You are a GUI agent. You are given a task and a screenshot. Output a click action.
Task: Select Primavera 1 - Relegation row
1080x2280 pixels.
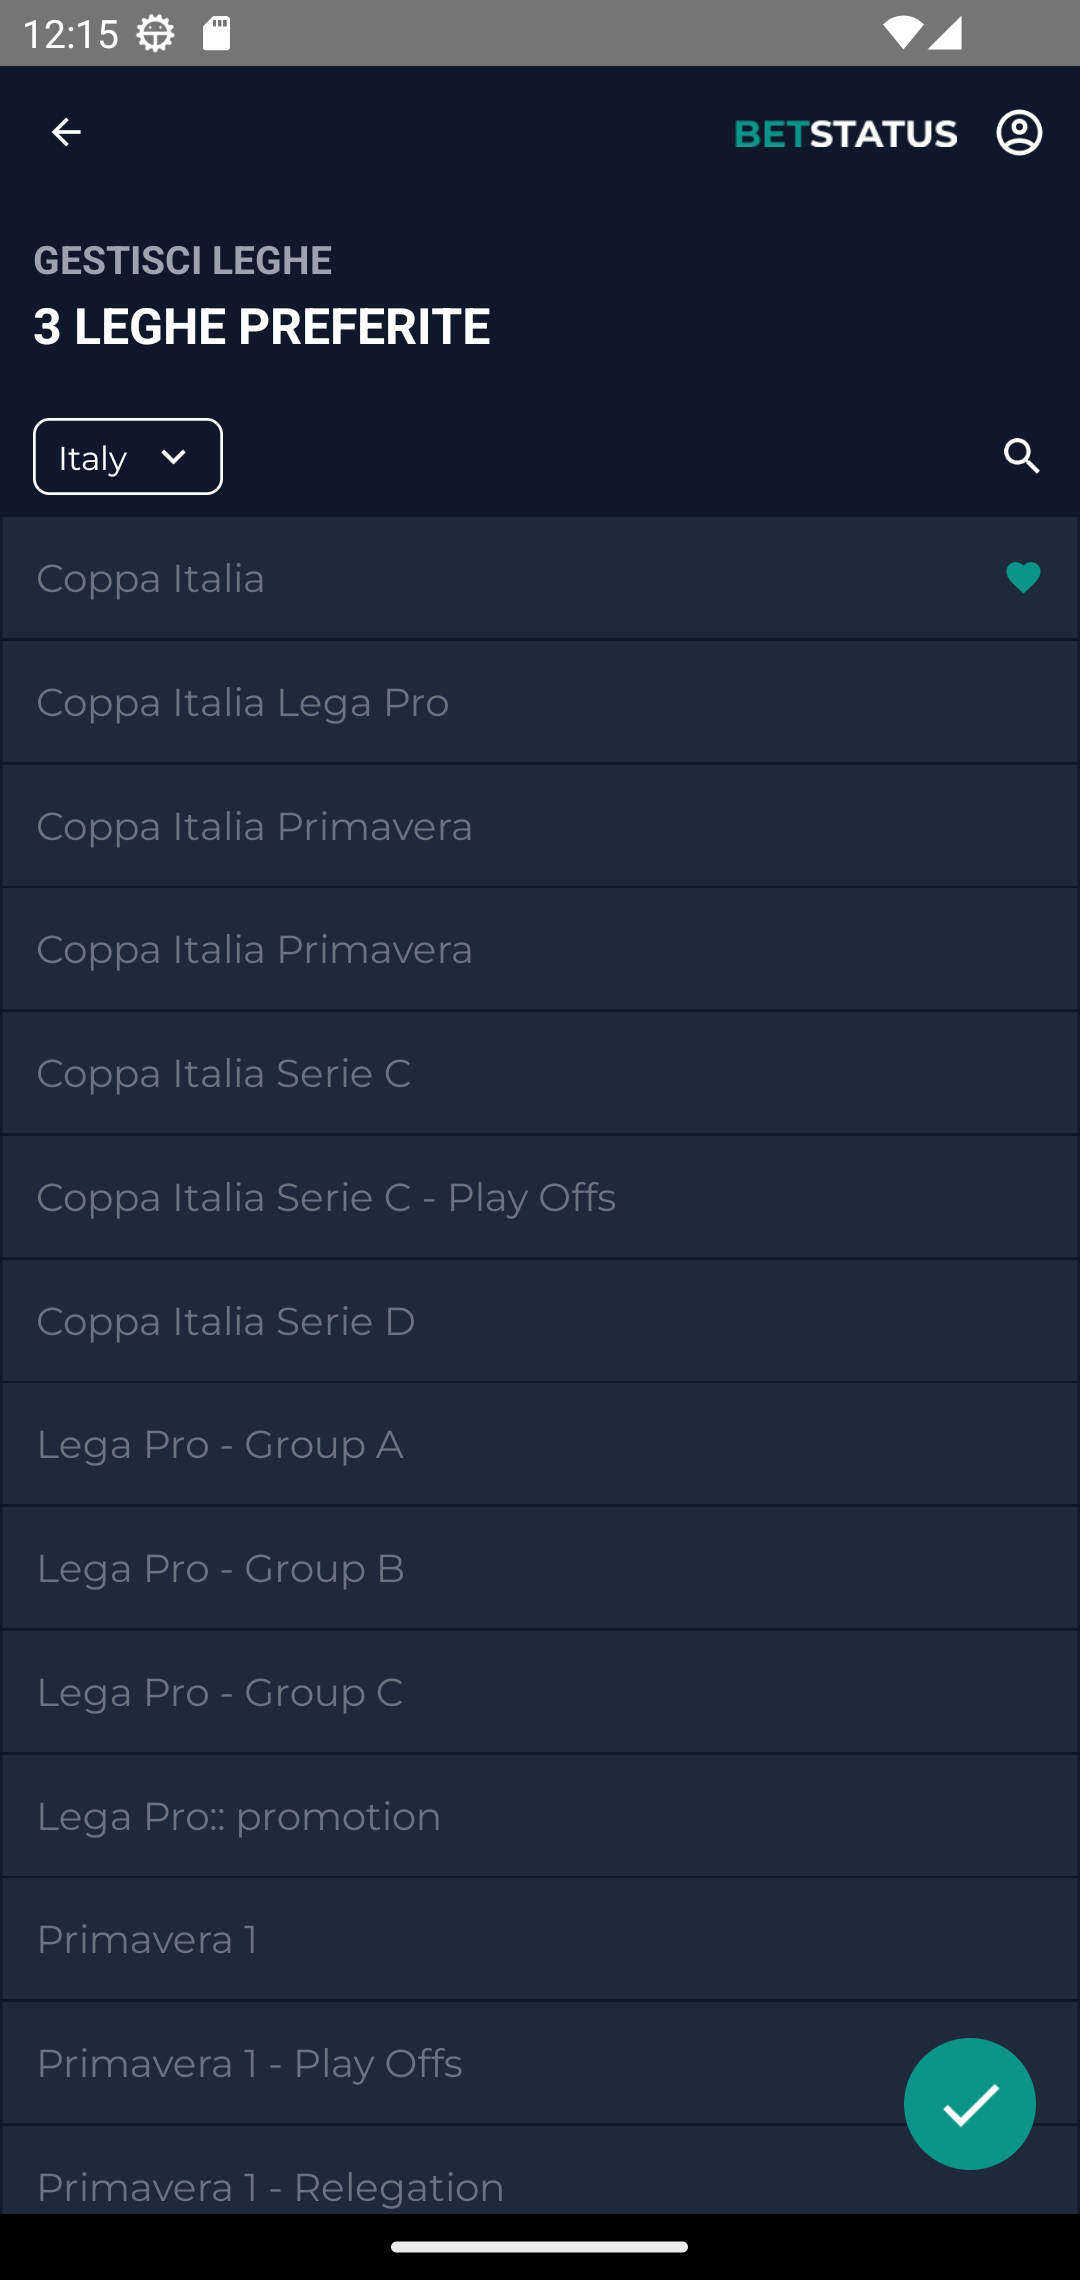[x=540, y=2170]
